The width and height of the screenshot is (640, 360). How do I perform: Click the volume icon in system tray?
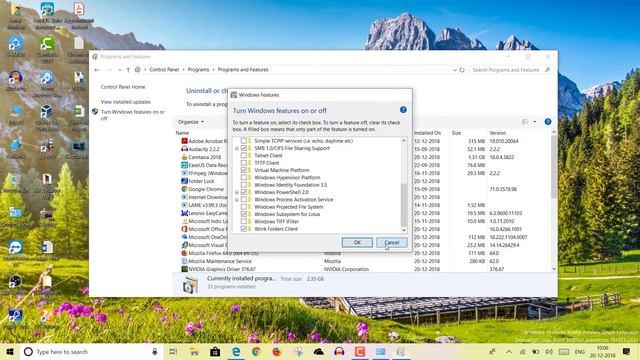point(549,351)
